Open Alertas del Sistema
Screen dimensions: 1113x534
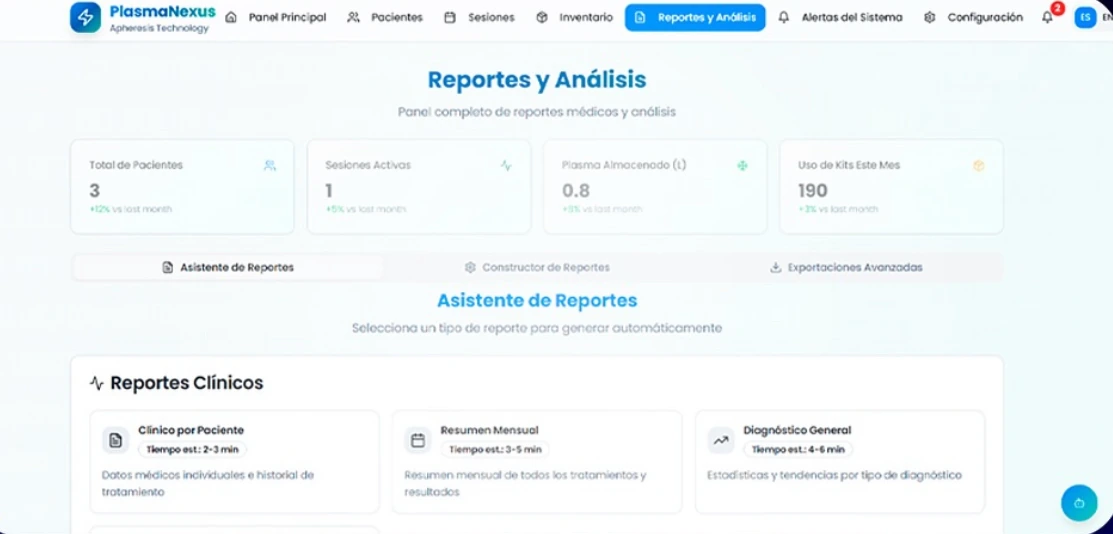(x=840, y=17)
